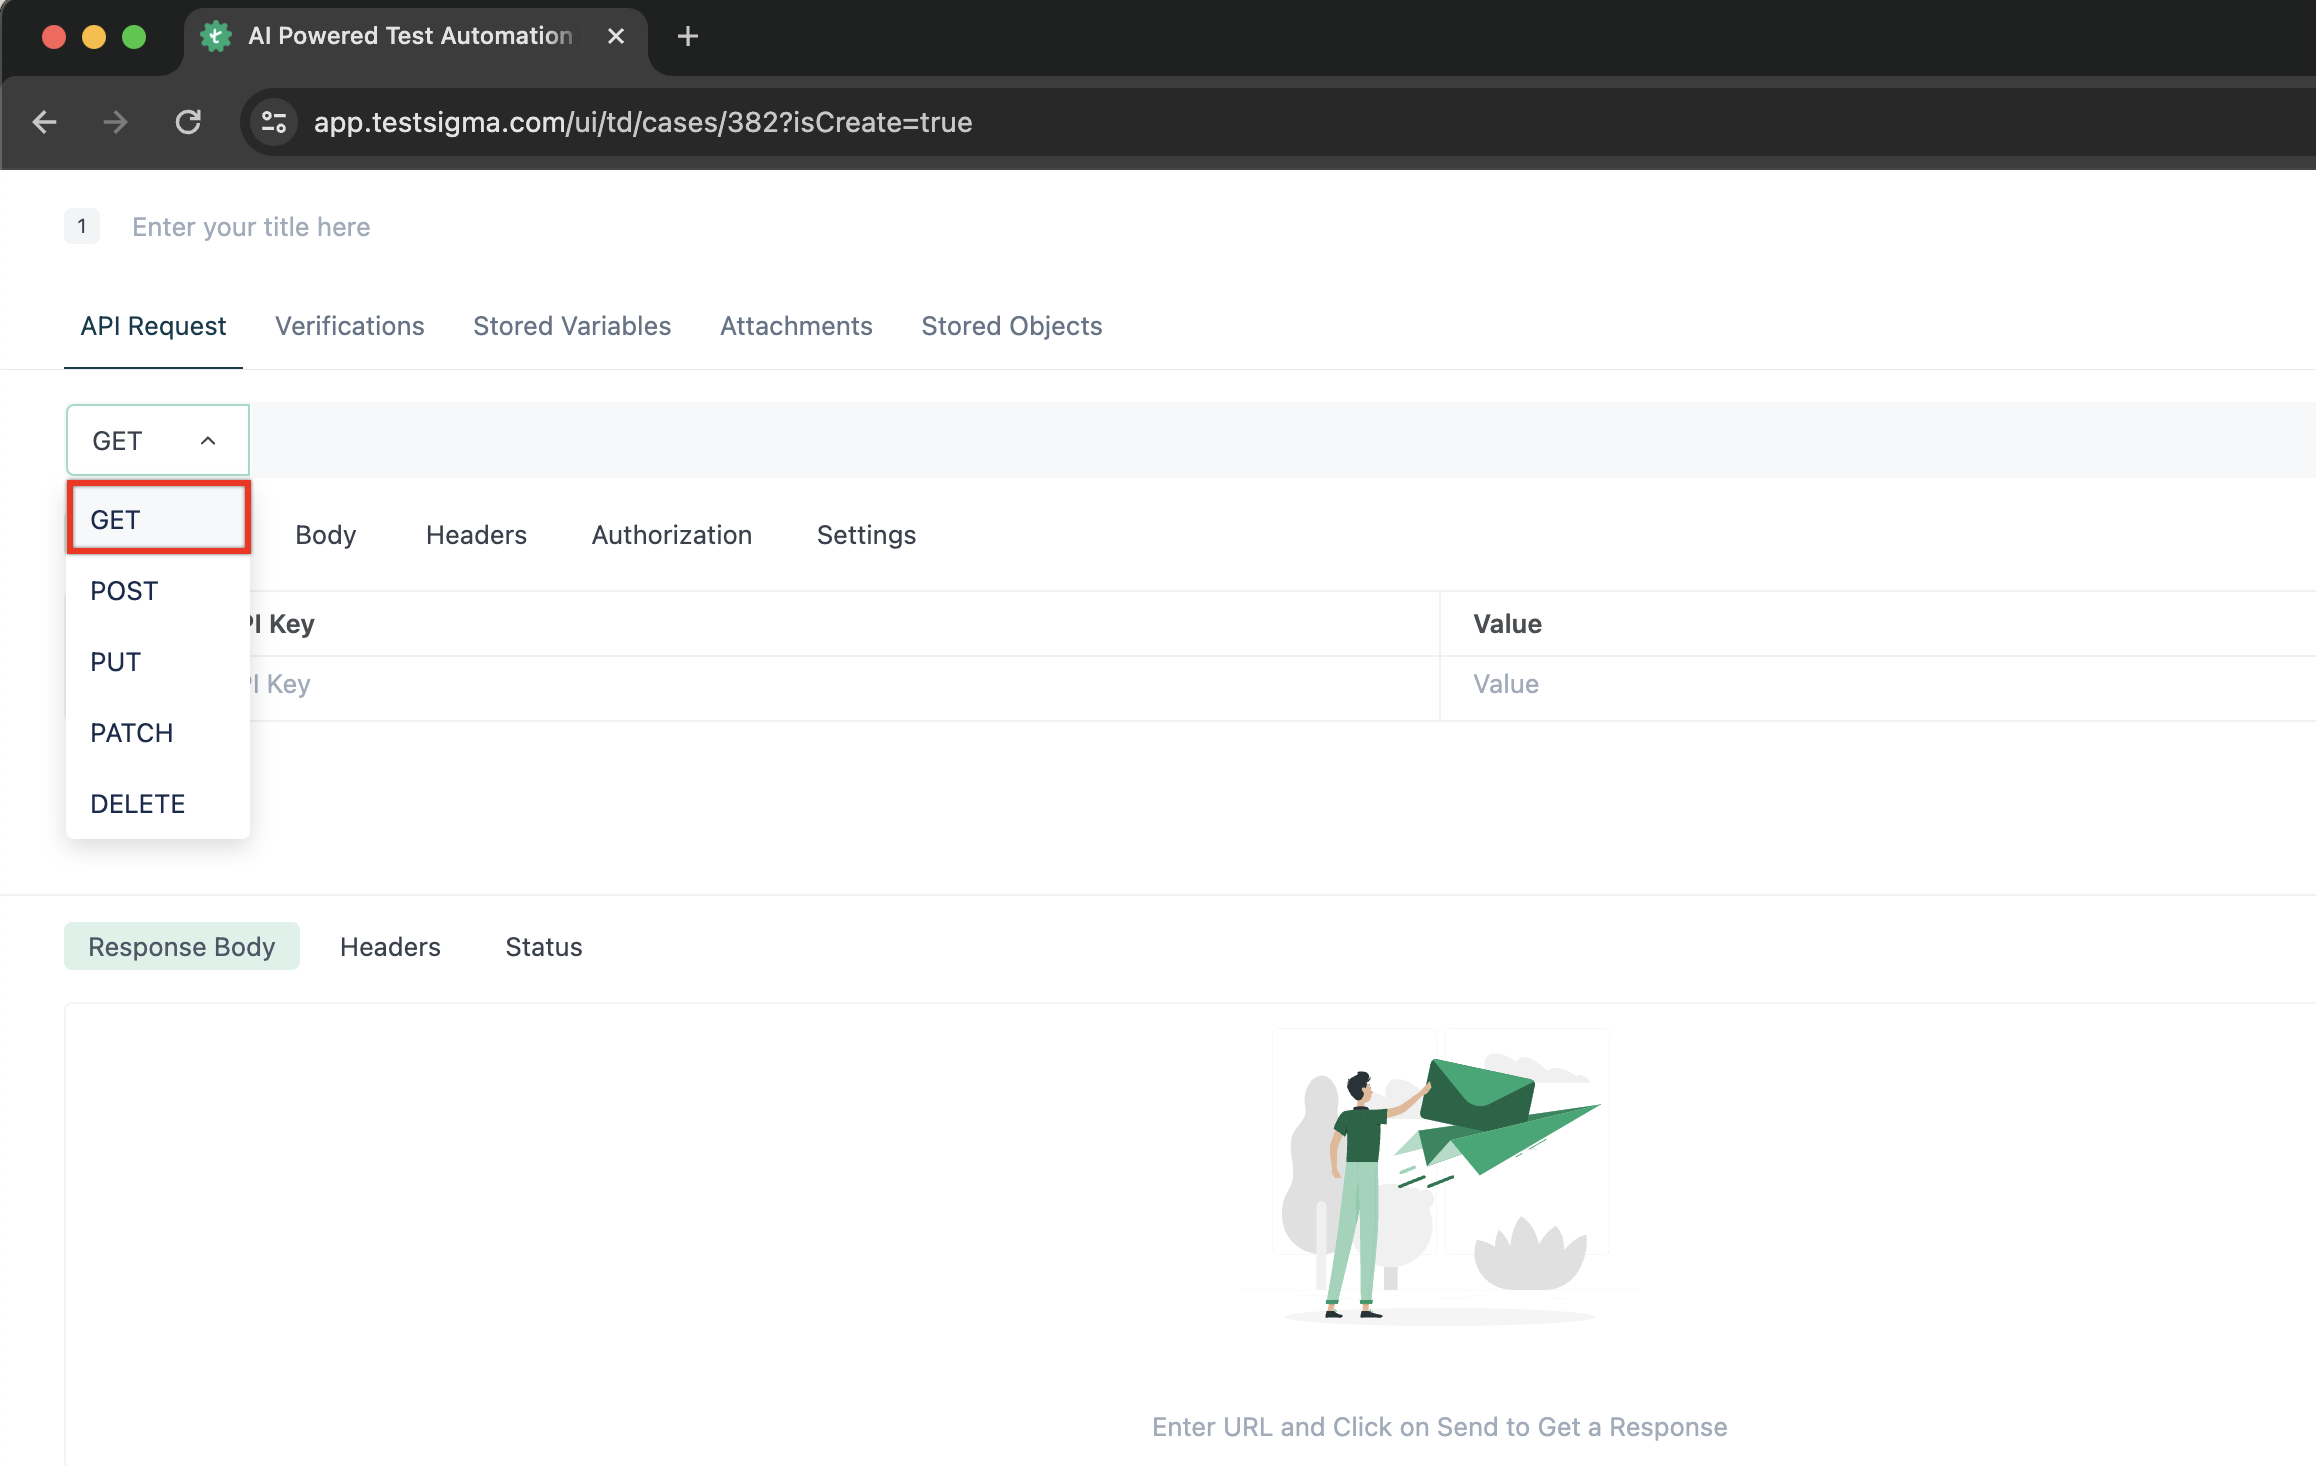
Task: Open a new browser tab
Action: 687,37
